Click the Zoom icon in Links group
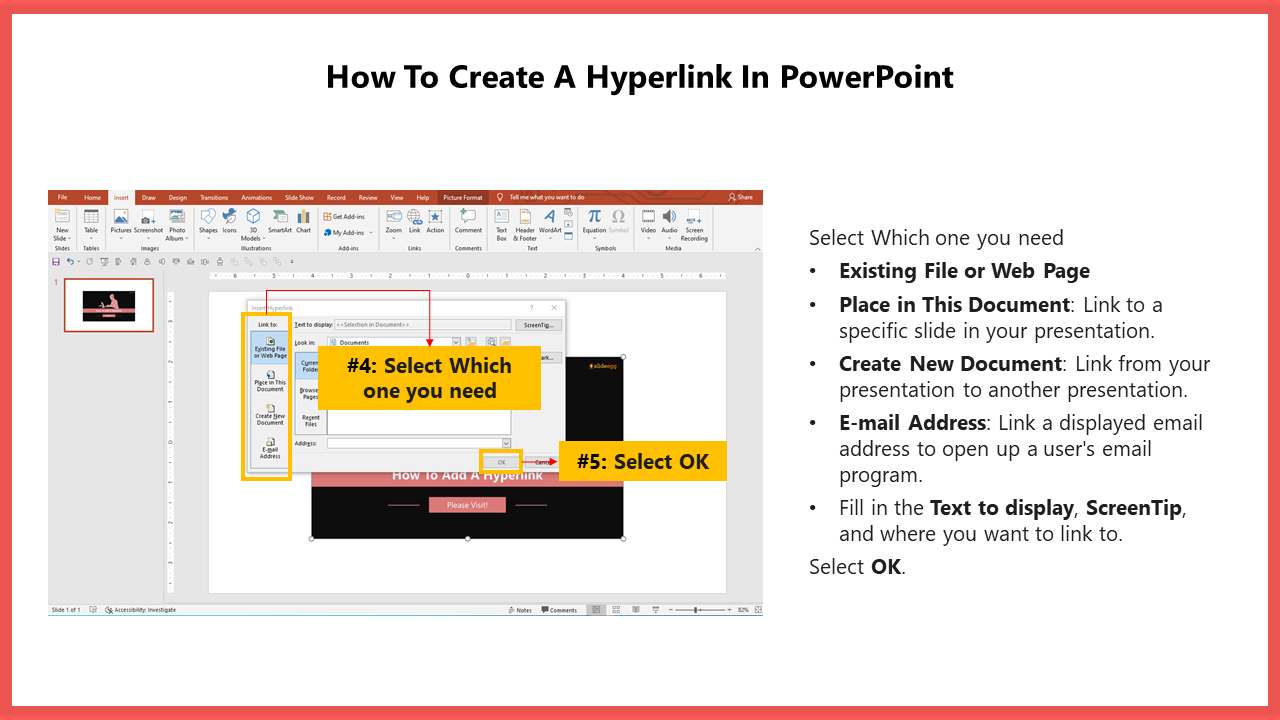1280x720 pixels. pos(394,218)
